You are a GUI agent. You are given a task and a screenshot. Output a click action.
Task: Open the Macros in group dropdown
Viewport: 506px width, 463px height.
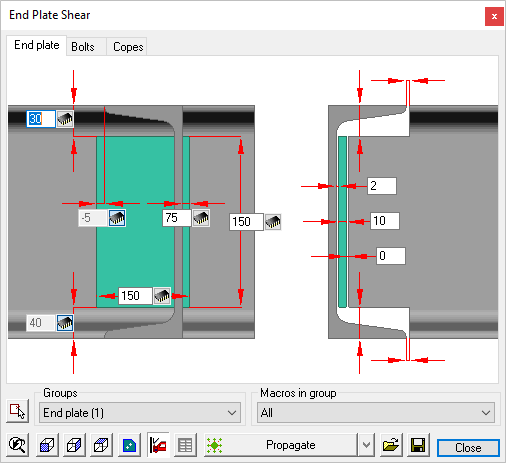pos(376,413)
